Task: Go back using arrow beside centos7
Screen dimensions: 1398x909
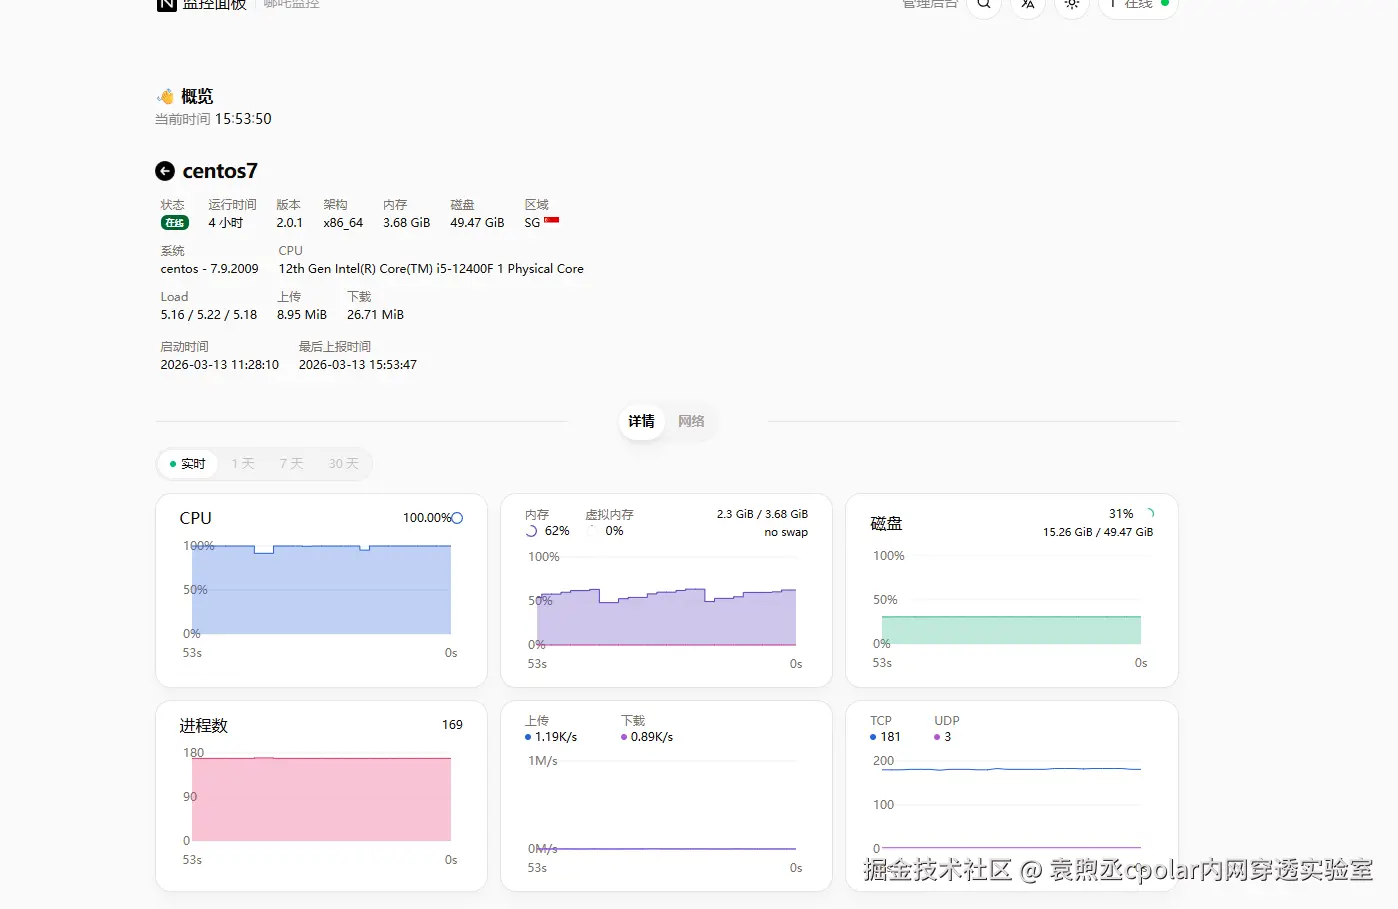Action: point(165,171)
